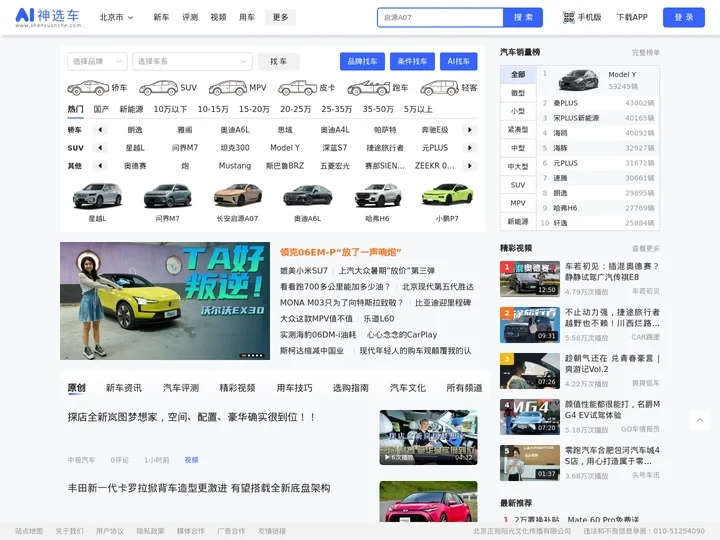
Task: Show next models in the SUV row
Action: coord(469,148)
